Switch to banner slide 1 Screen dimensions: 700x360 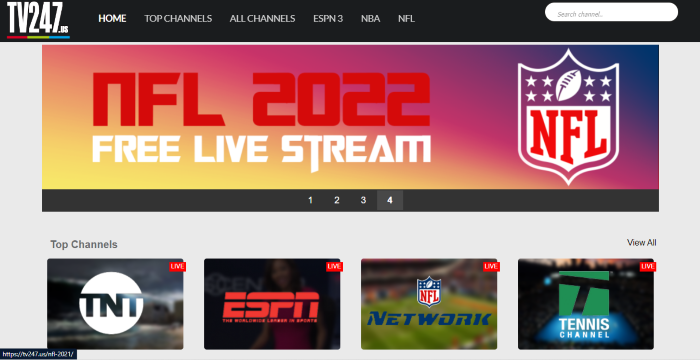(x=310, y=200)
